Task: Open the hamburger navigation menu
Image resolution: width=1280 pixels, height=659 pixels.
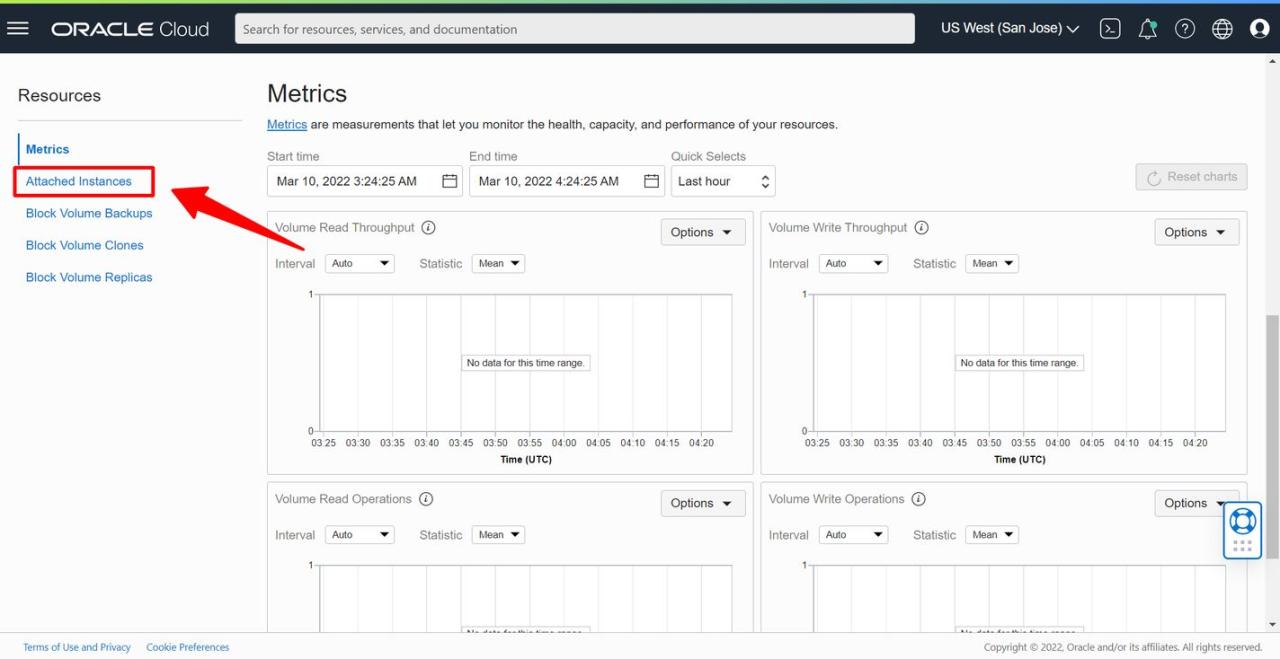Action: (x=18, y=28)
